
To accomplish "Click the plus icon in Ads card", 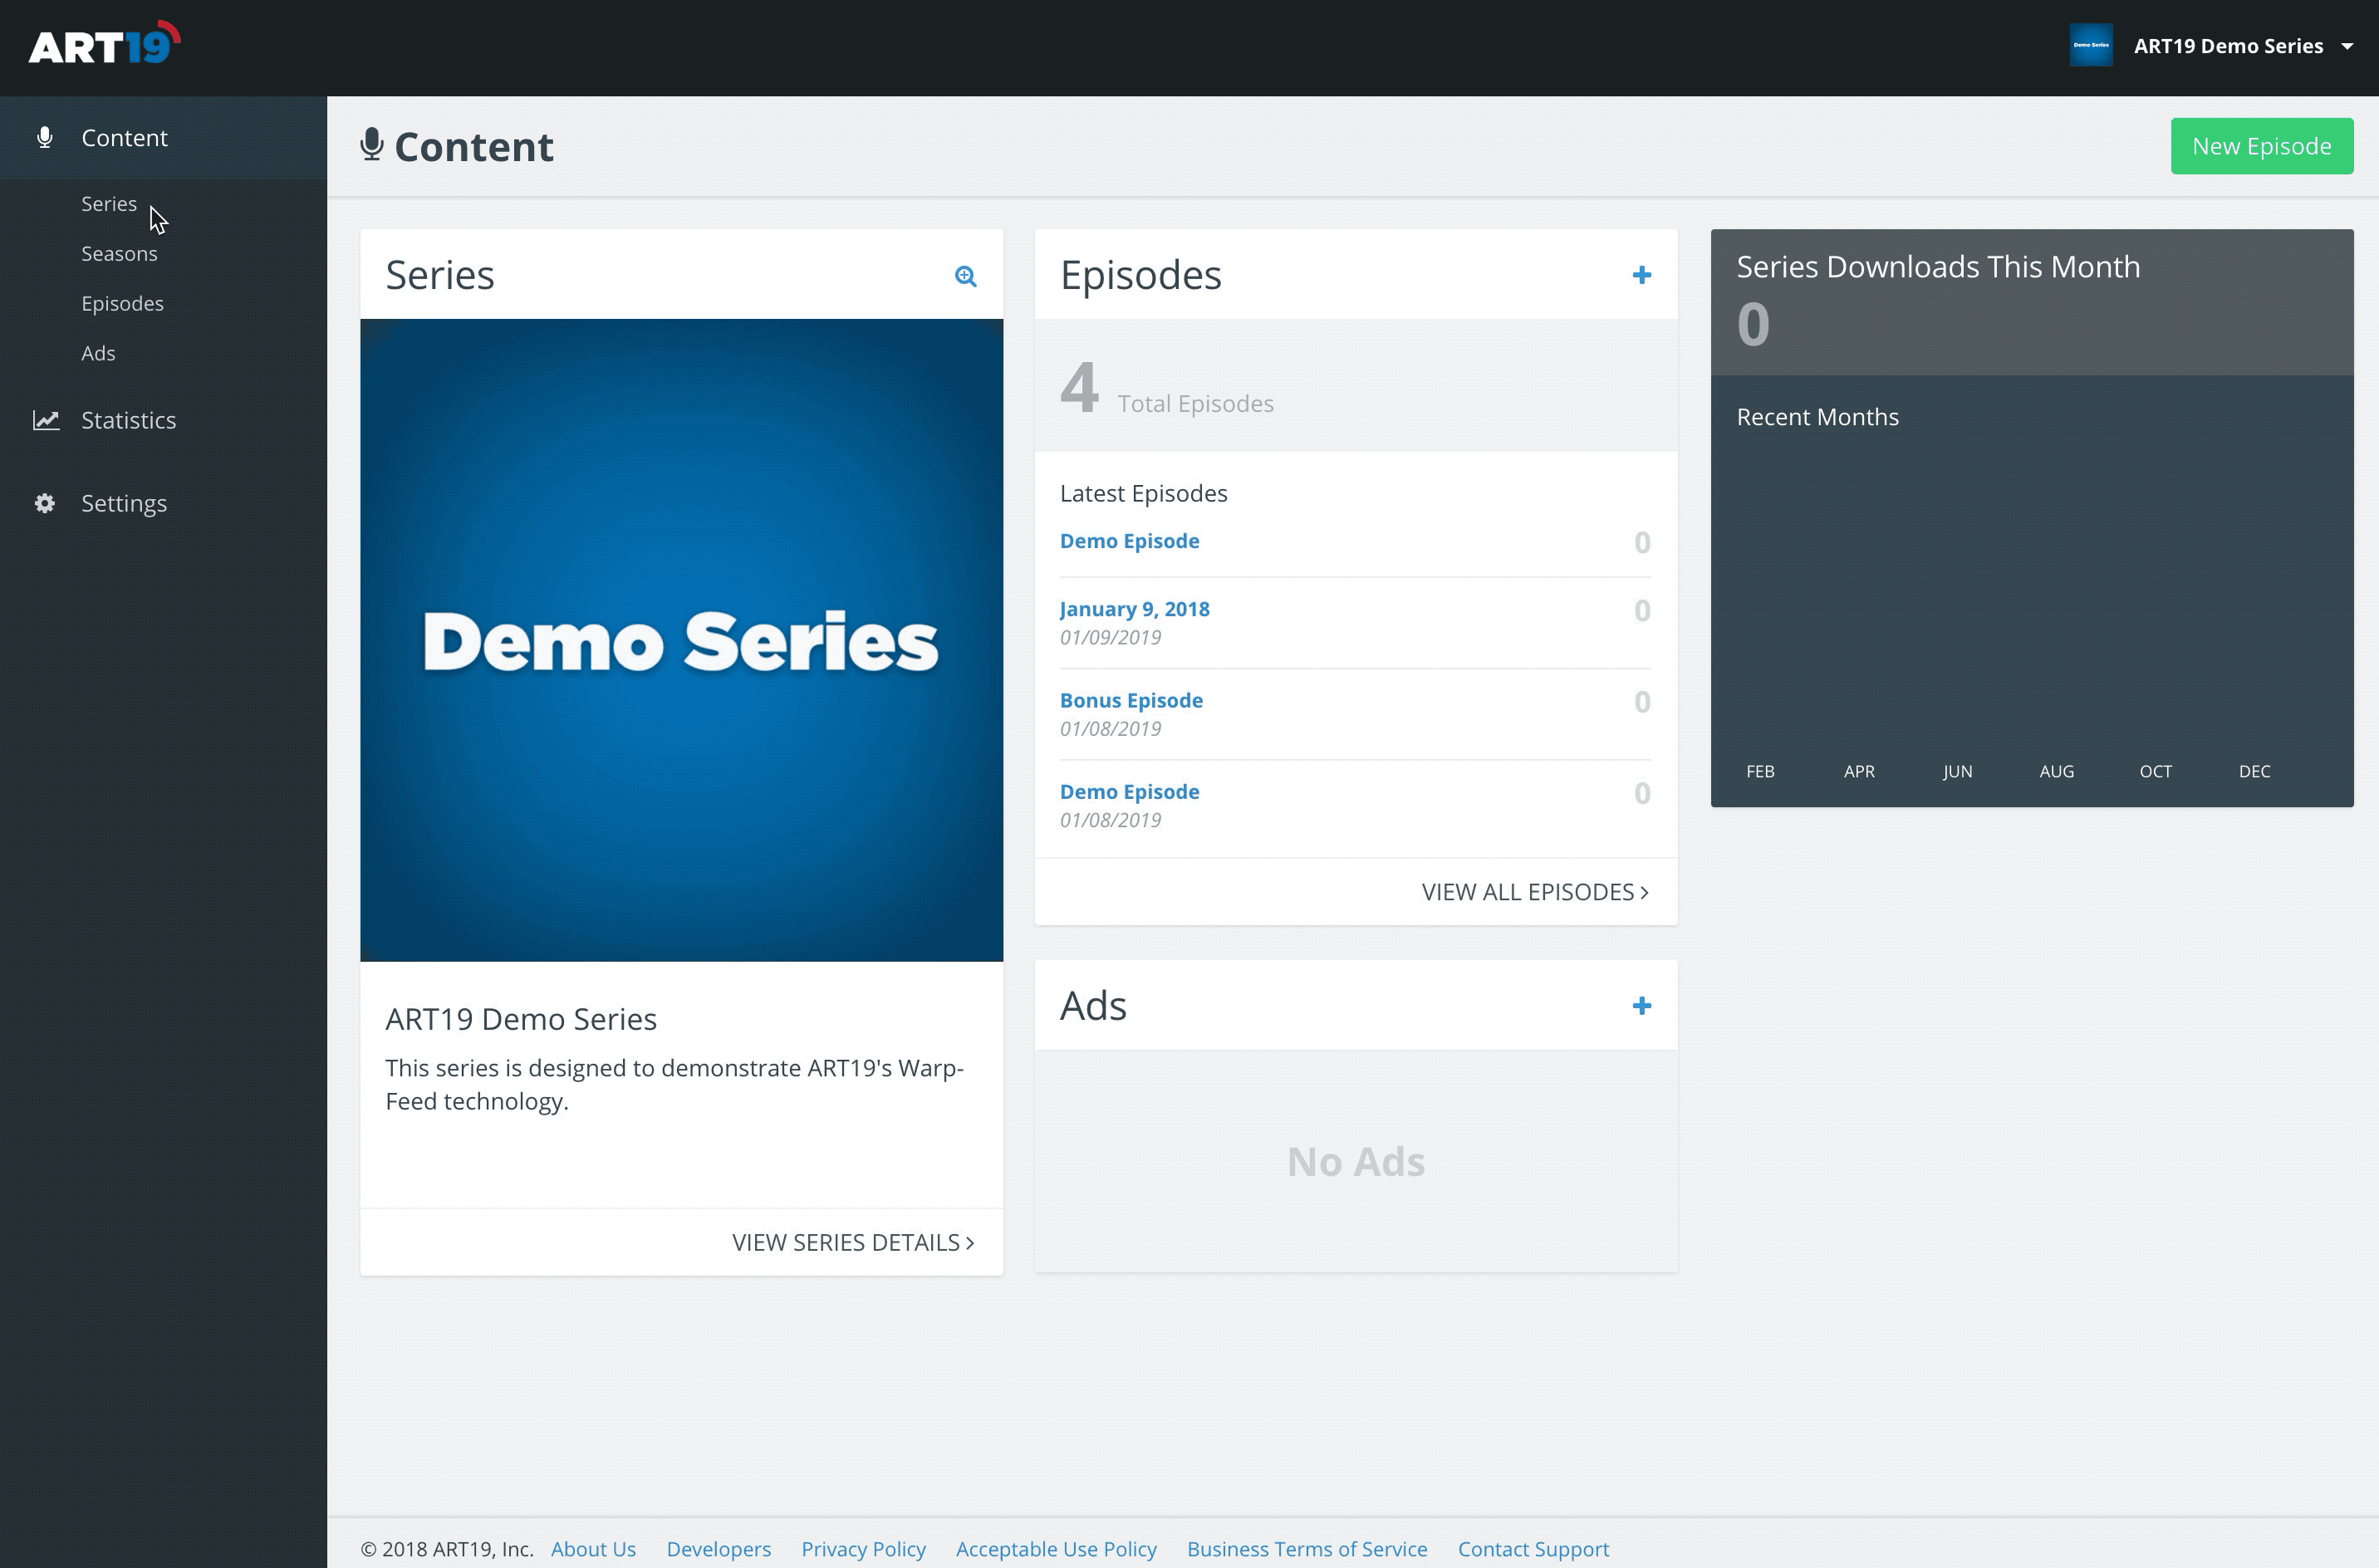I will 1641,1006.
